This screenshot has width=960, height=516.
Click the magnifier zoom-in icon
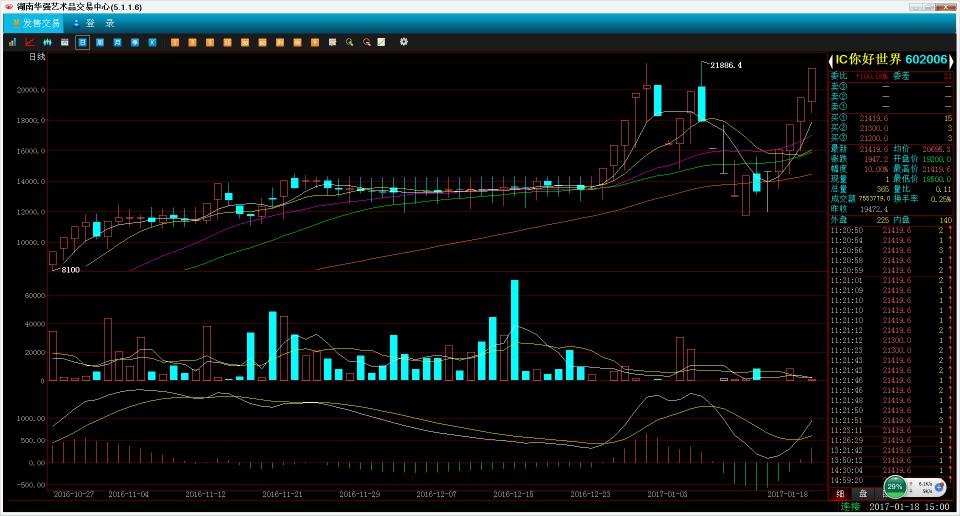(350, 42)
